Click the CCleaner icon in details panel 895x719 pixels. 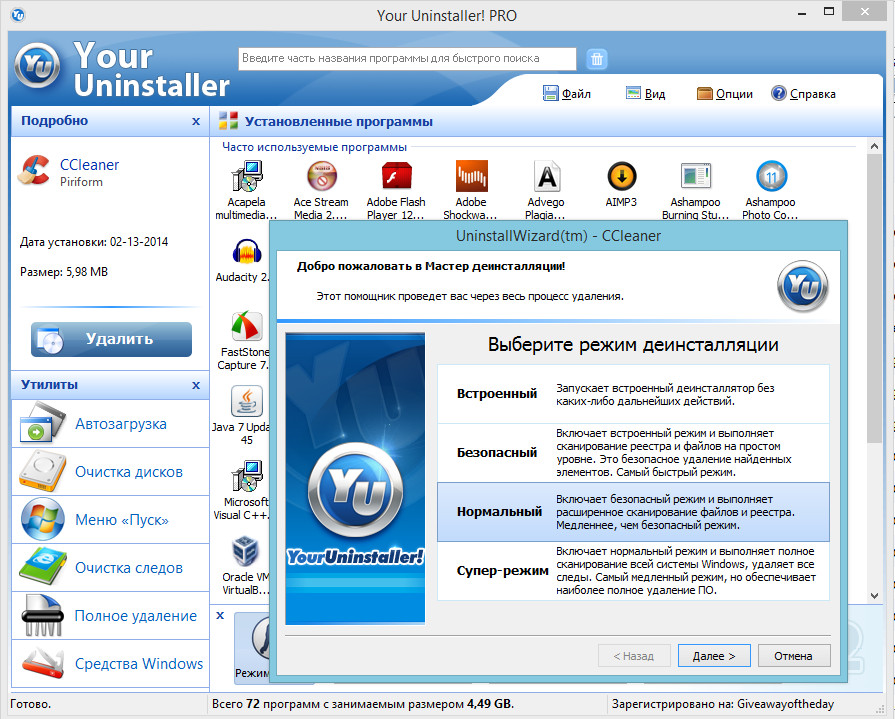tap(34, 171)
